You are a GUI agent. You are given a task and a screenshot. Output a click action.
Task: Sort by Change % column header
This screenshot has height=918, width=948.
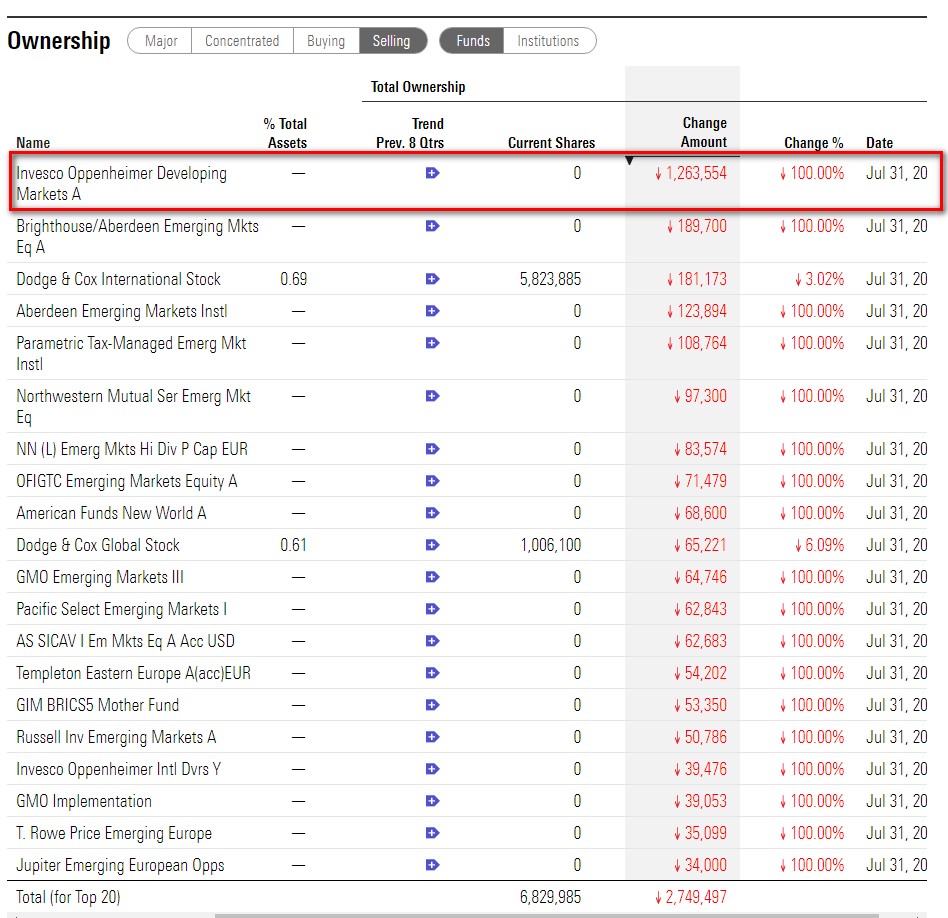click(814, 143)
